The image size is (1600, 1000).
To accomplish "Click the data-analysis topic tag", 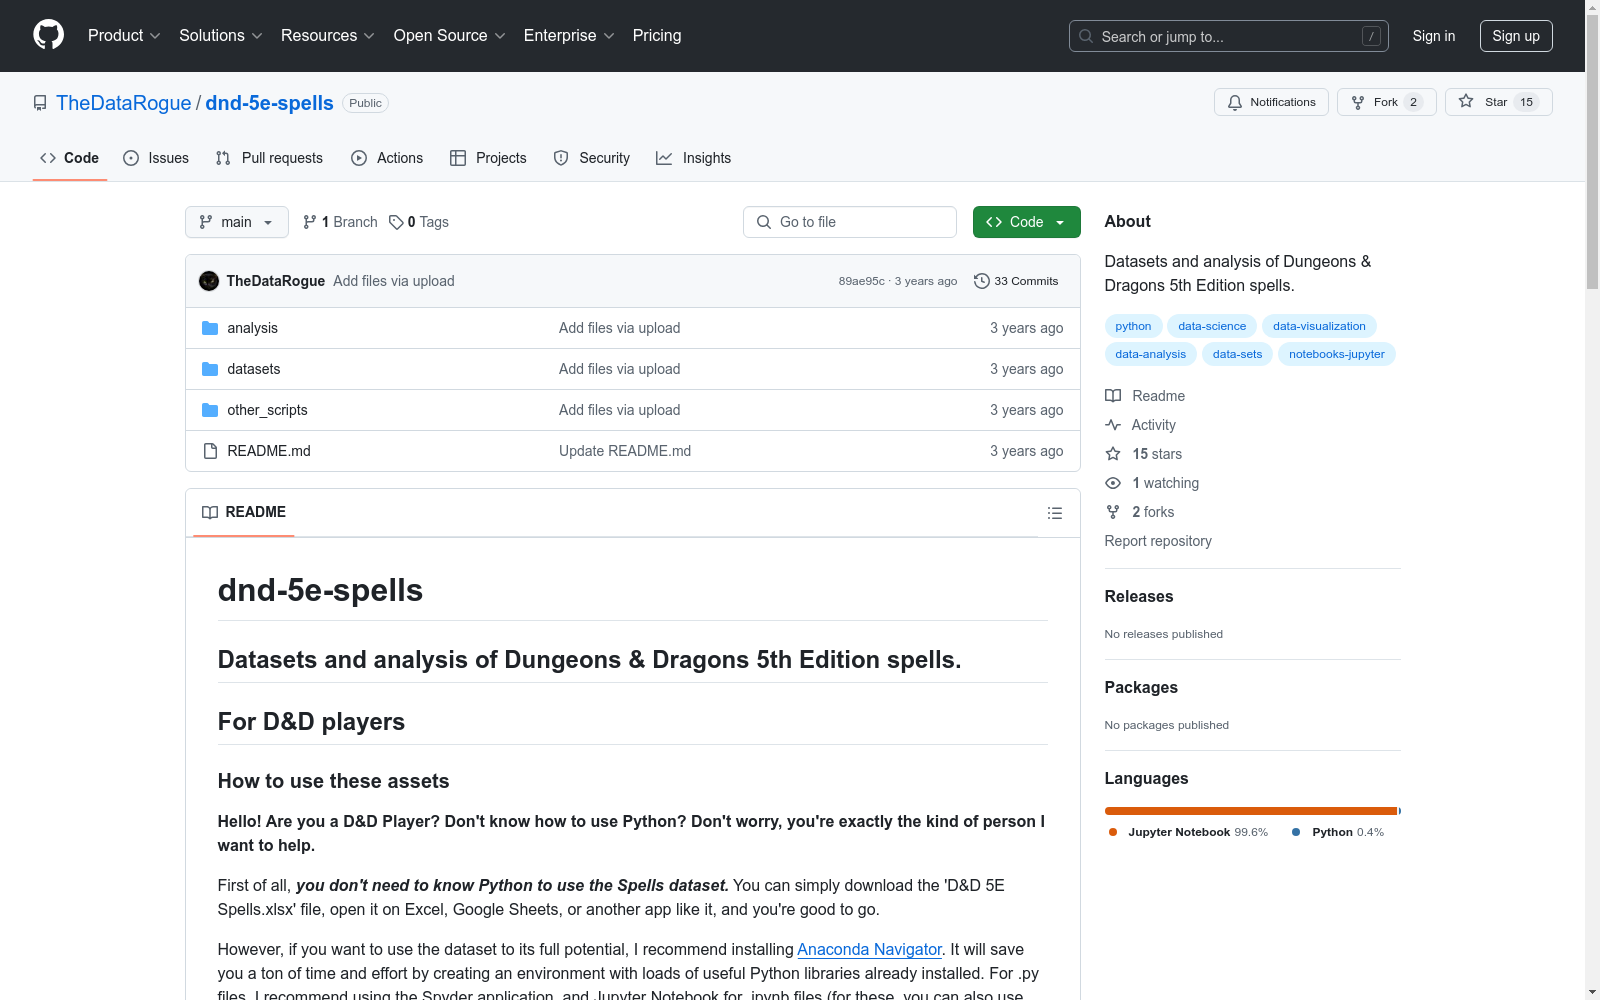I will click(1151, 354).
